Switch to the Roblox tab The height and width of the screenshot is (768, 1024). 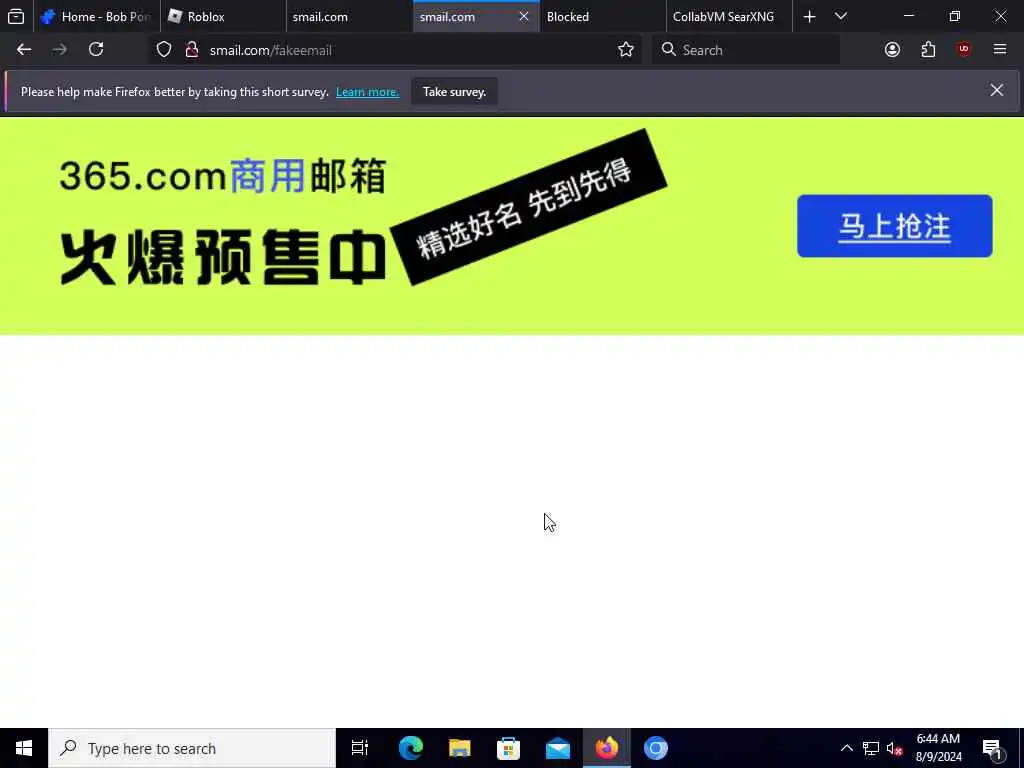223,16
